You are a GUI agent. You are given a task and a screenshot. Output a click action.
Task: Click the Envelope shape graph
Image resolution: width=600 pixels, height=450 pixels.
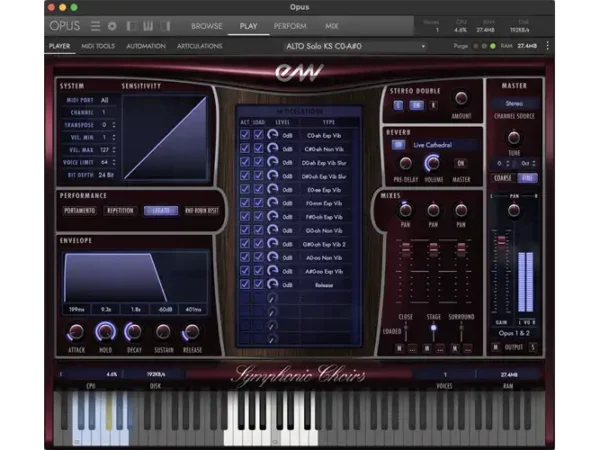135,277
